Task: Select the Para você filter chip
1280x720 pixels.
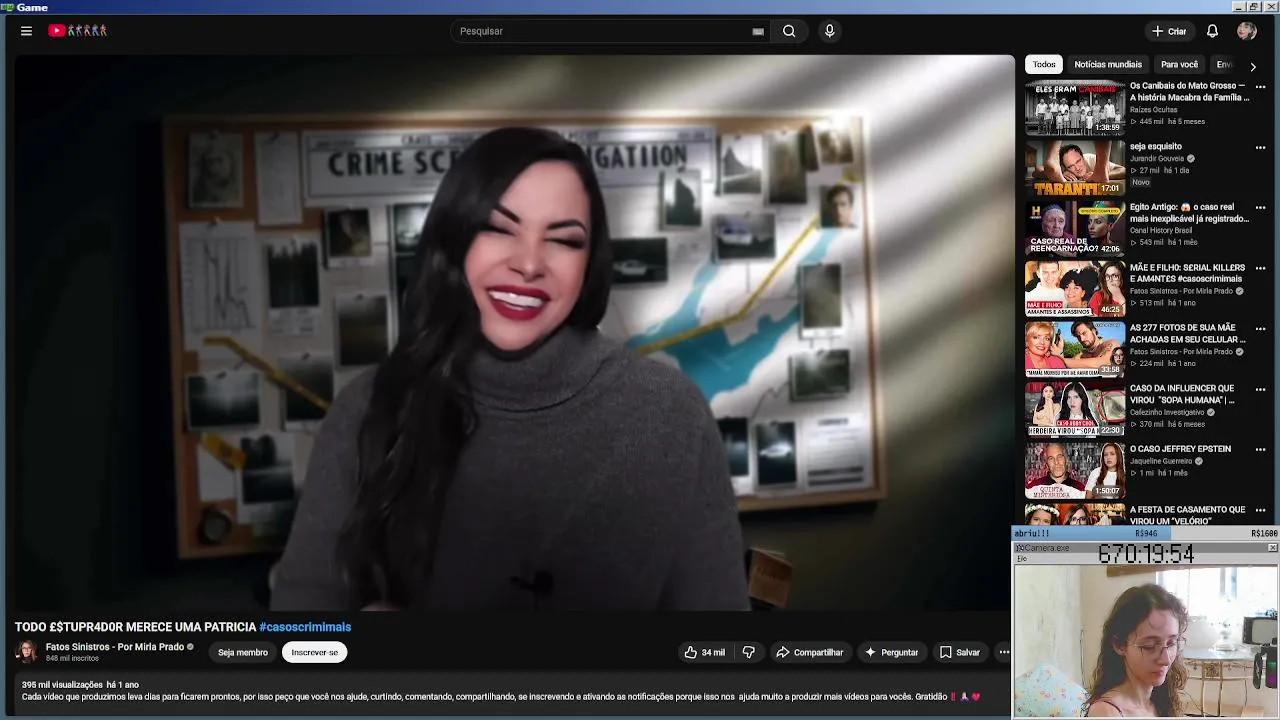Action: (x=1179, y=64)
